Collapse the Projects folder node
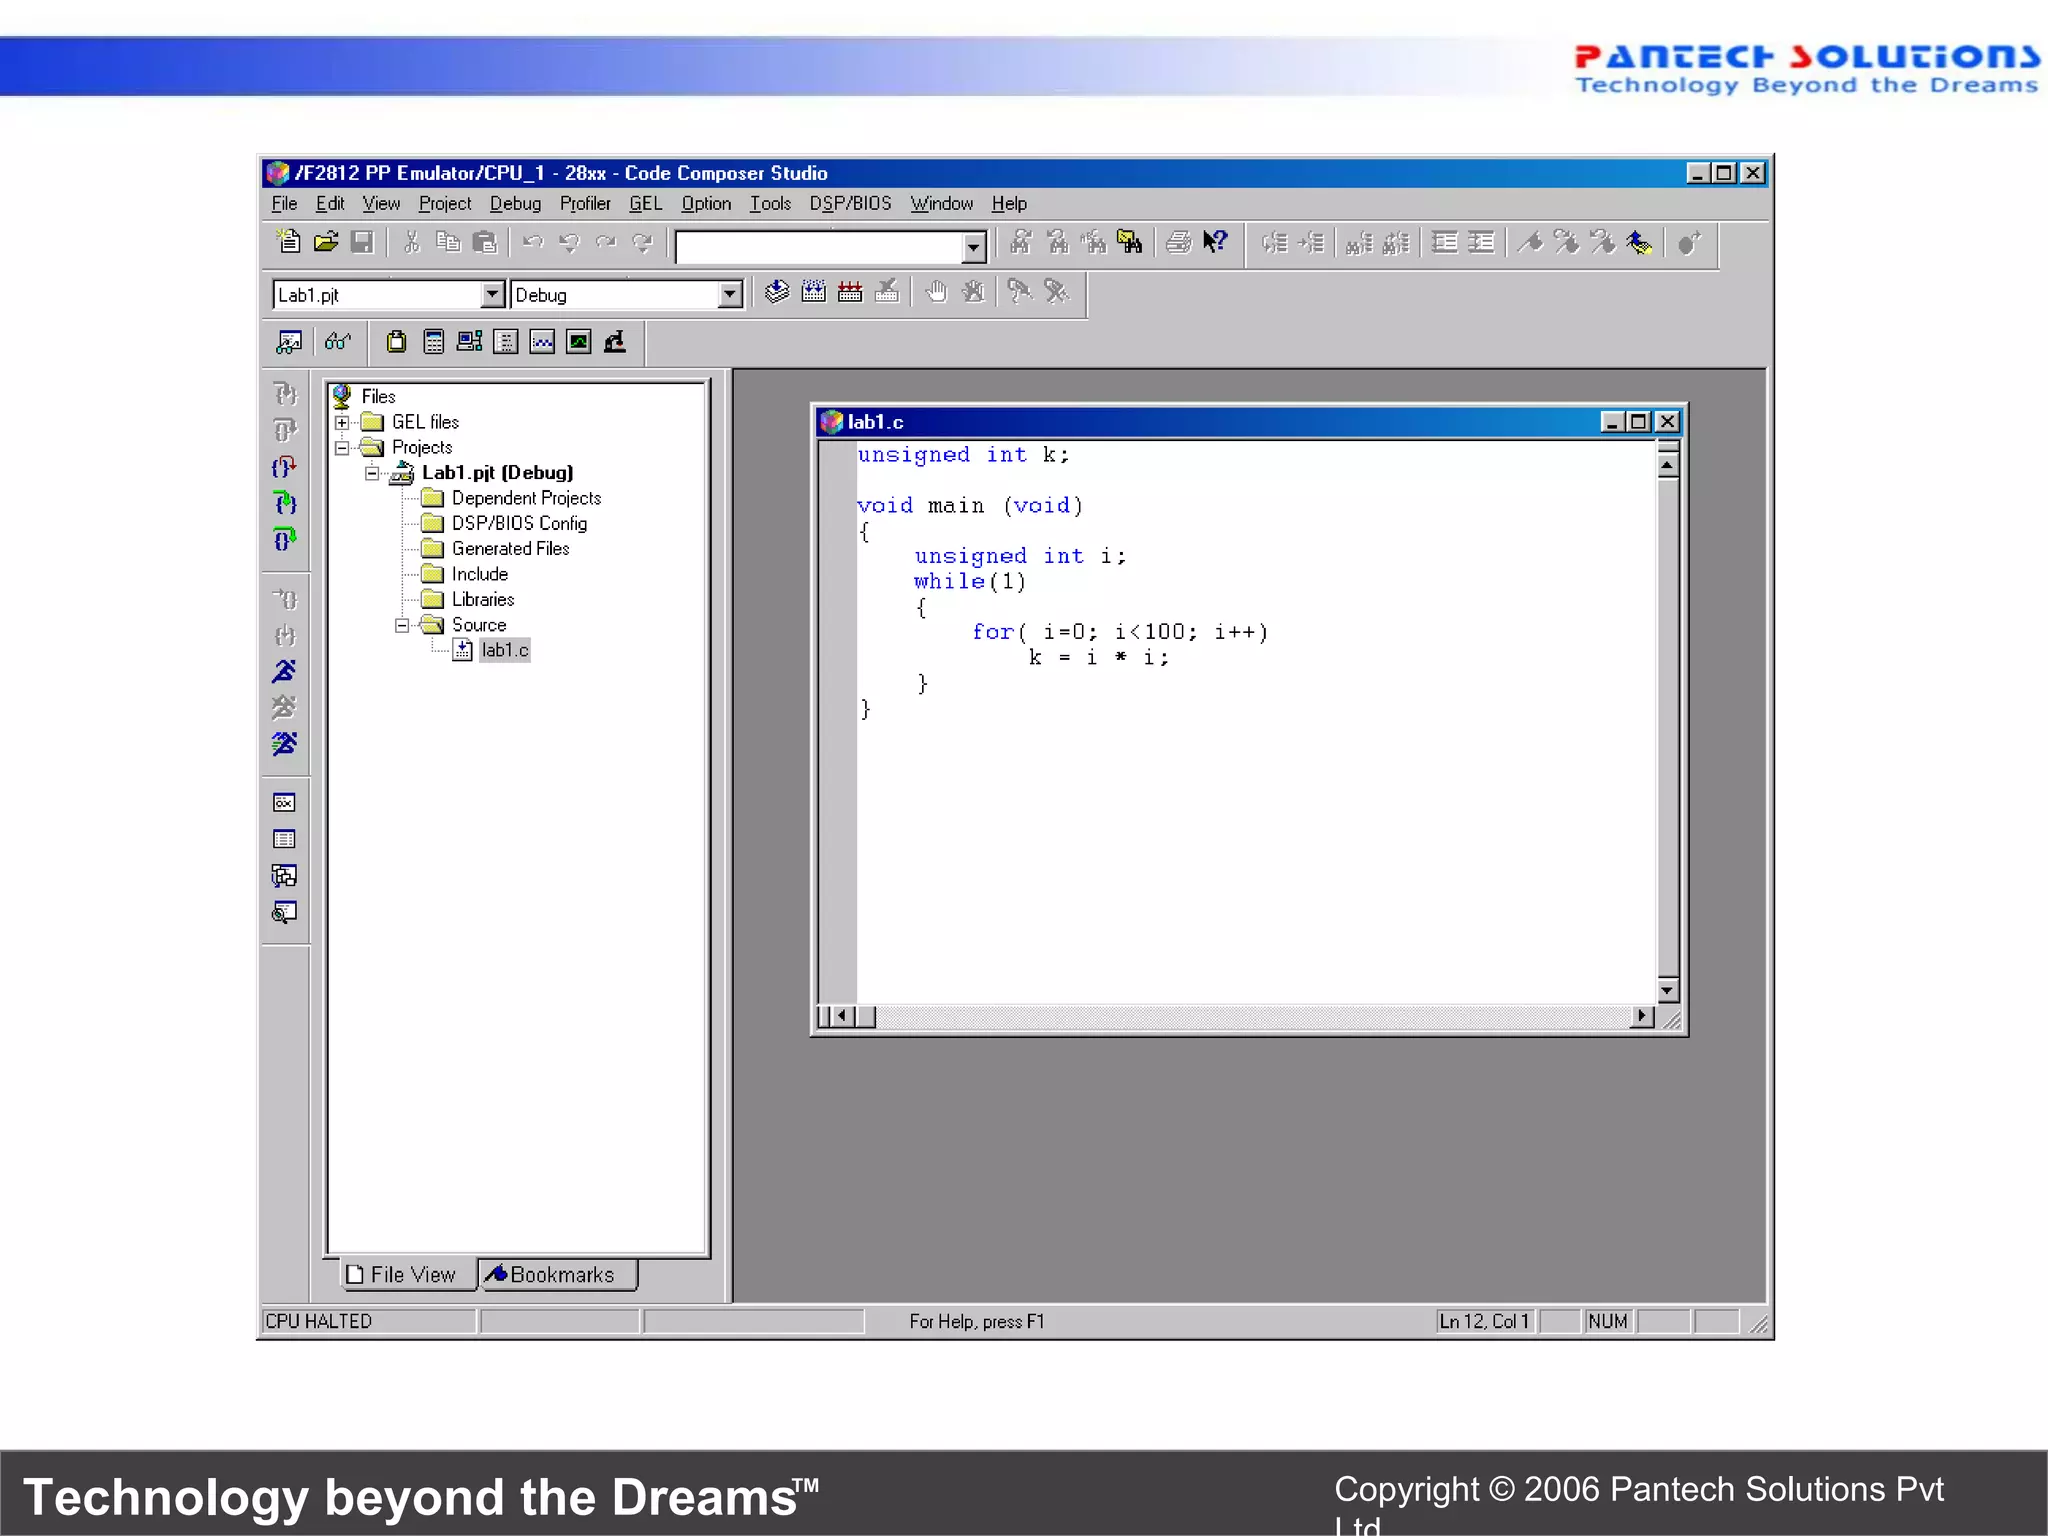 pos(342,448)
